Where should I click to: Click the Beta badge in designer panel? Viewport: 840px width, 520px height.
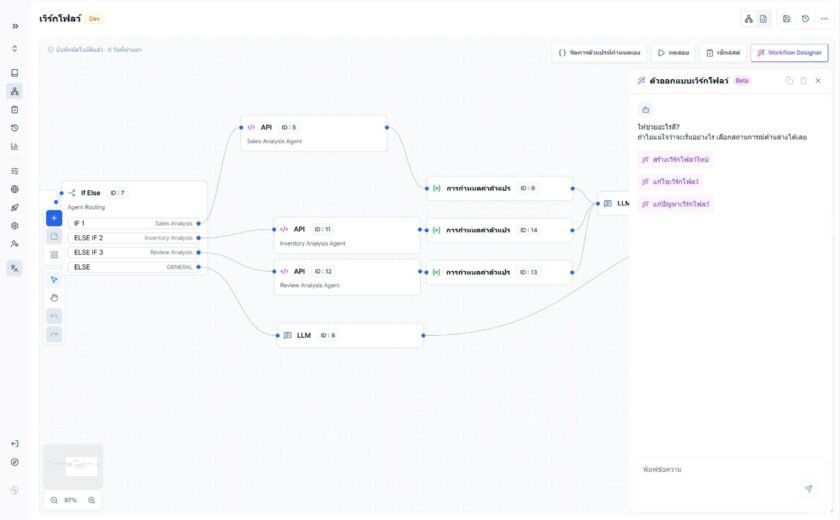coord(742,81)
